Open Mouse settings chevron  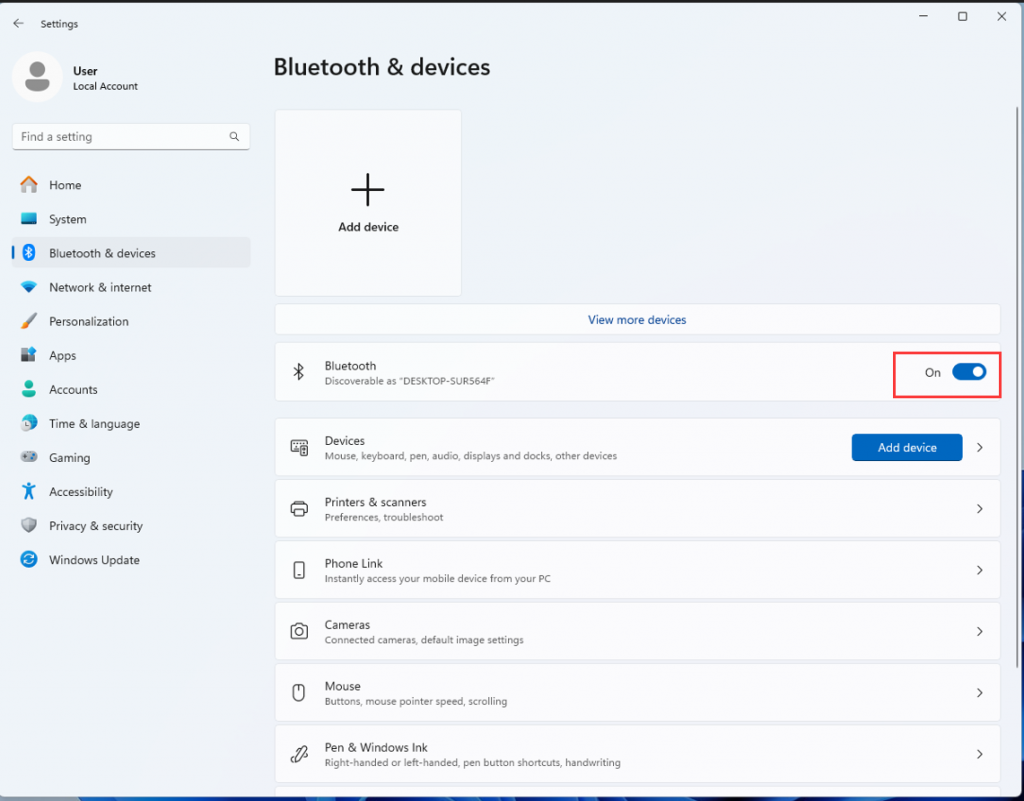(980, 693)
